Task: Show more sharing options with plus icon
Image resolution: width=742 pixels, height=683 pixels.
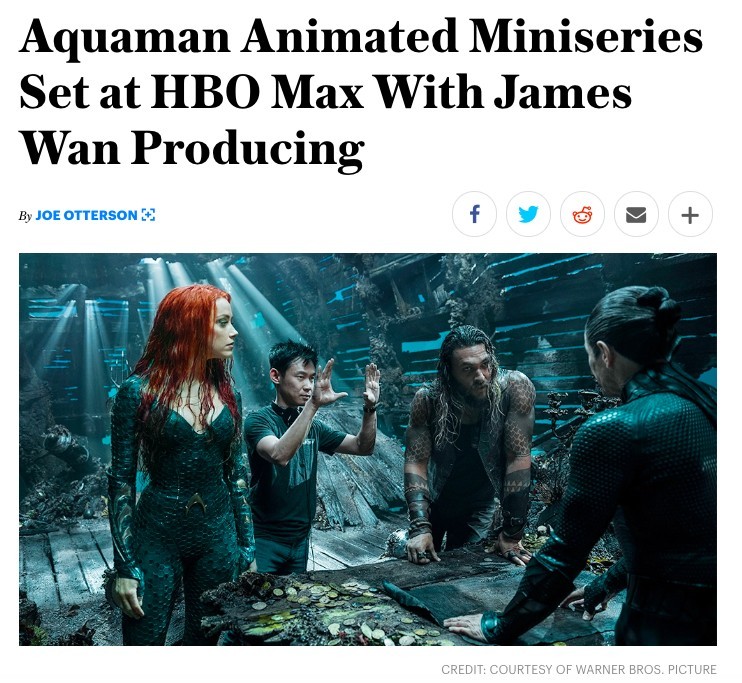Action: pos(690,214)
